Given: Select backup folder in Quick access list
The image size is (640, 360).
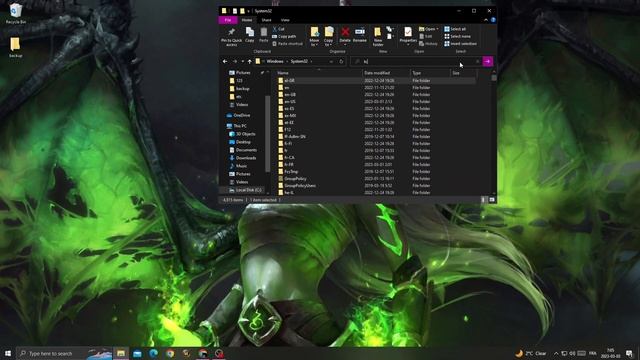Looking at the screenshot, I should coord(240,89).
